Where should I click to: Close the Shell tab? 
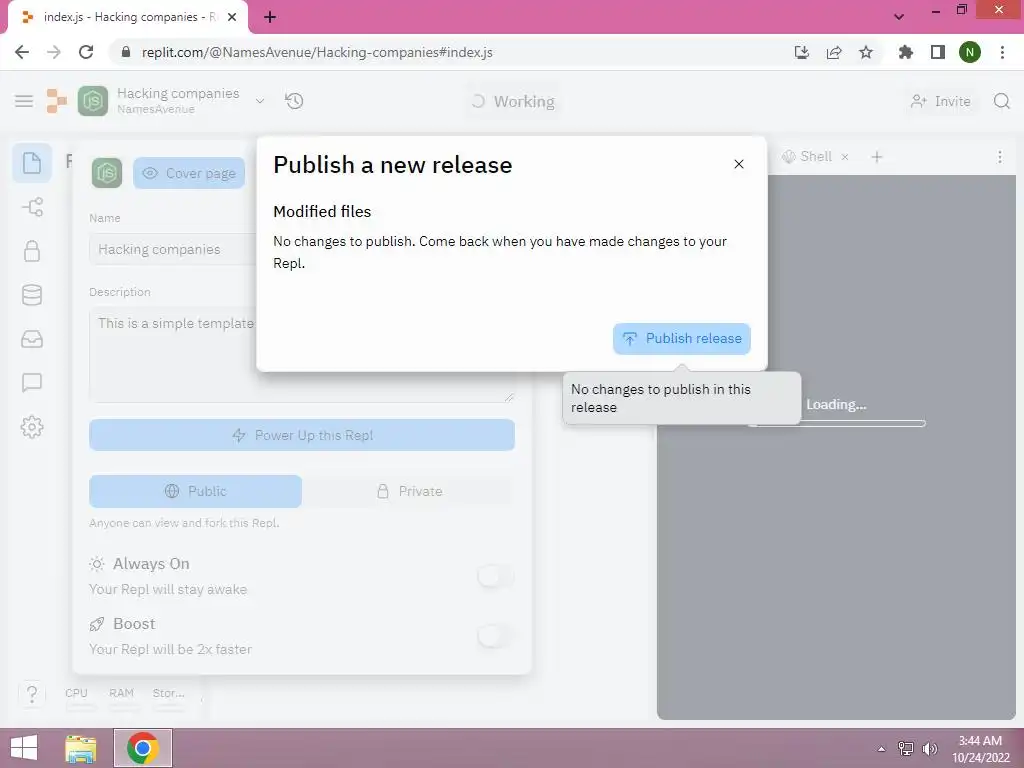coord(844,157)
